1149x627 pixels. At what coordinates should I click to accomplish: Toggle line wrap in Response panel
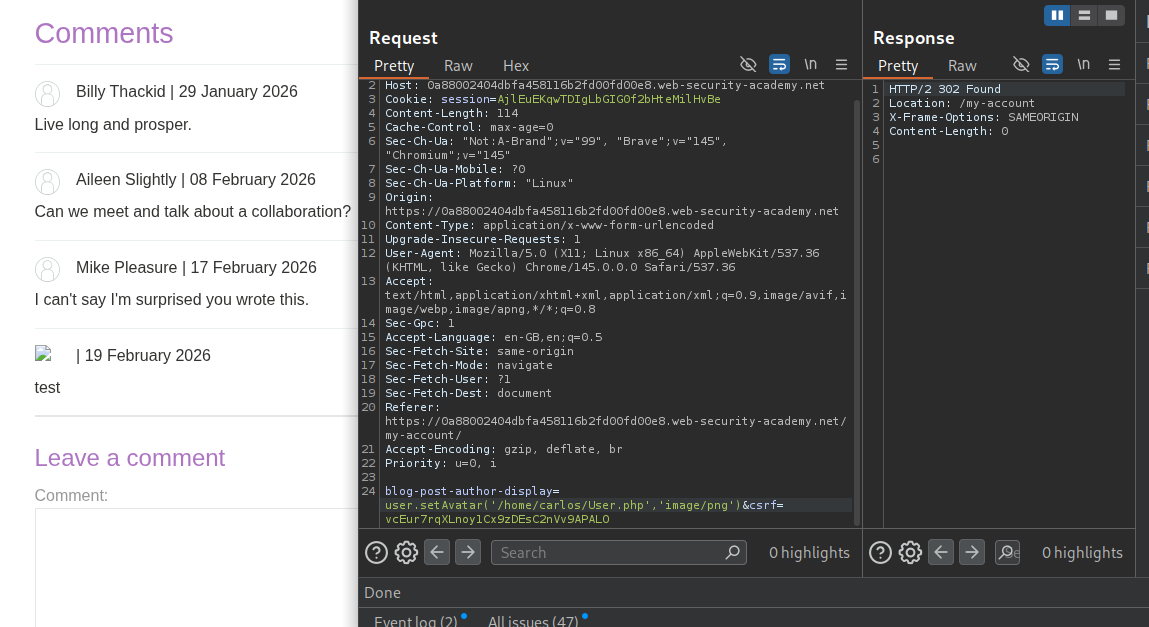pos(1052,65)
